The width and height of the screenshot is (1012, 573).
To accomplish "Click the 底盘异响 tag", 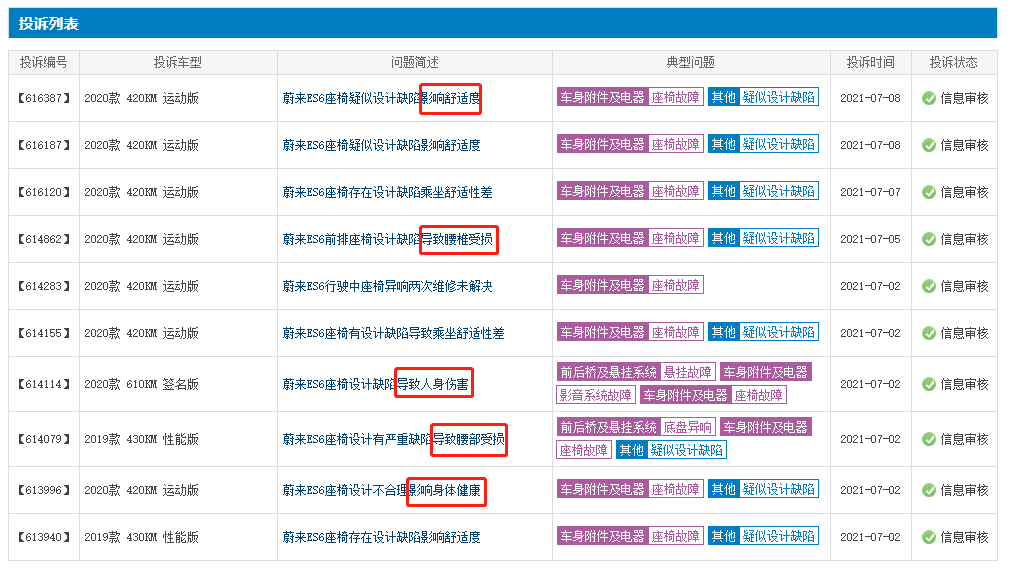I will point(687,427).
